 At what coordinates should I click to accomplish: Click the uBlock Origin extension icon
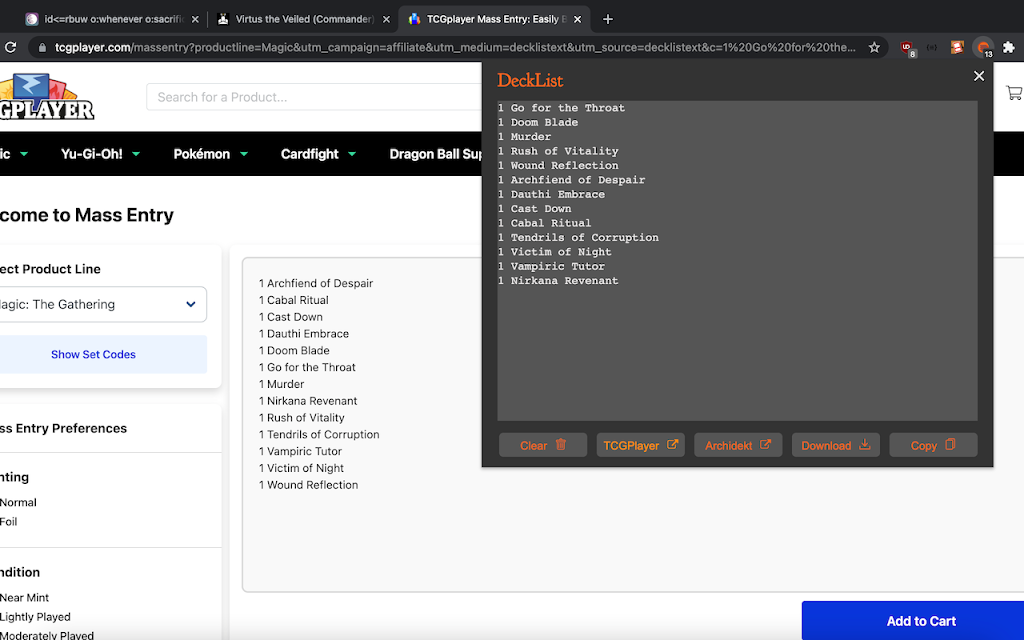coord(906,48)
